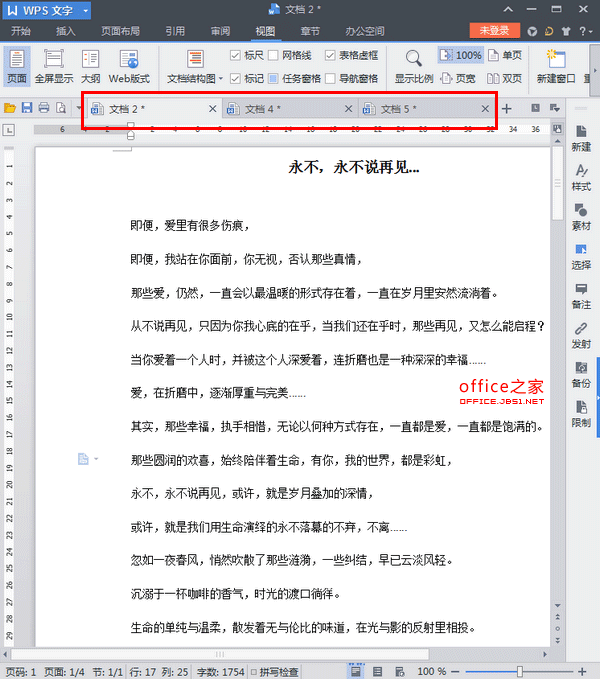The height and width of the screenshot is (679, 600).
Task: Click the 显示比例 zoom magnifier icon
Action: coord(414,58)
